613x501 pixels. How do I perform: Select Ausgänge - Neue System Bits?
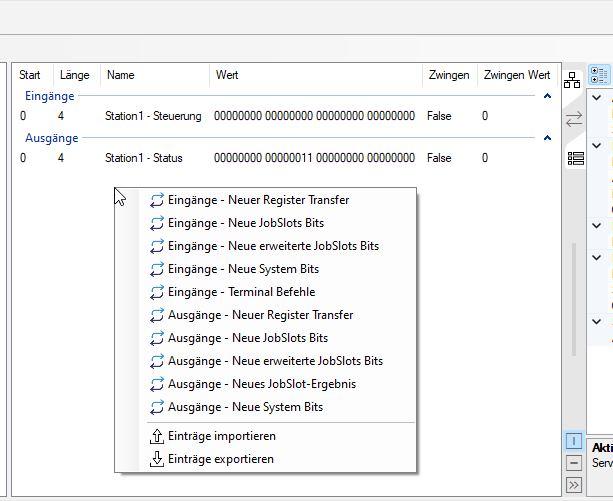click(245, 407)
